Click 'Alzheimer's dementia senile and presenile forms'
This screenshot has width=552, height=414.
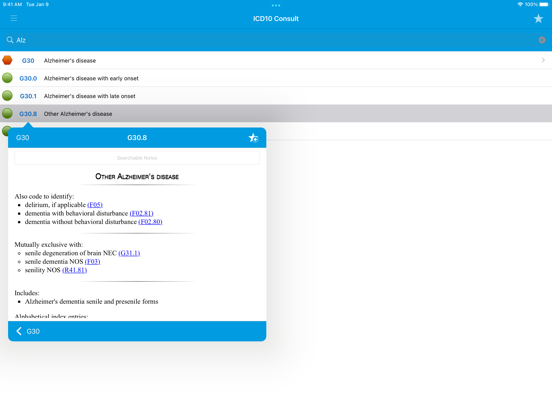coord(92,301)
